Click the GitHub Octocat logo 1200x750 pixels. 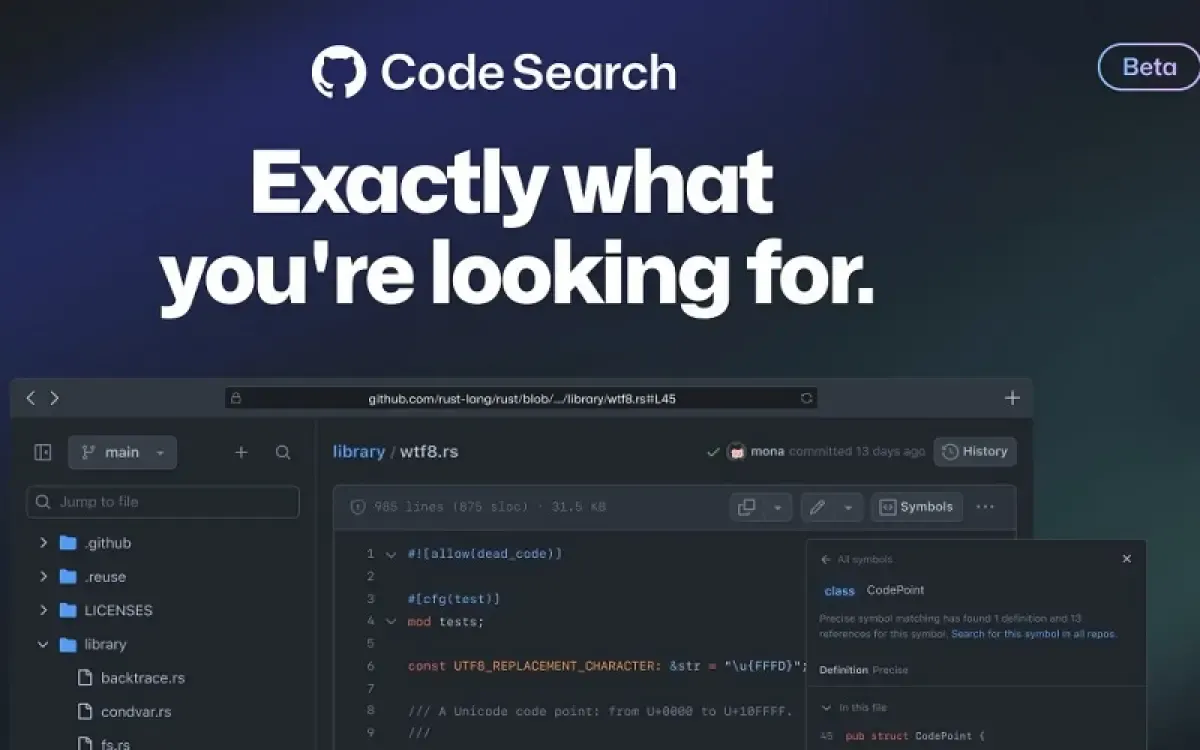pos(339,72)
